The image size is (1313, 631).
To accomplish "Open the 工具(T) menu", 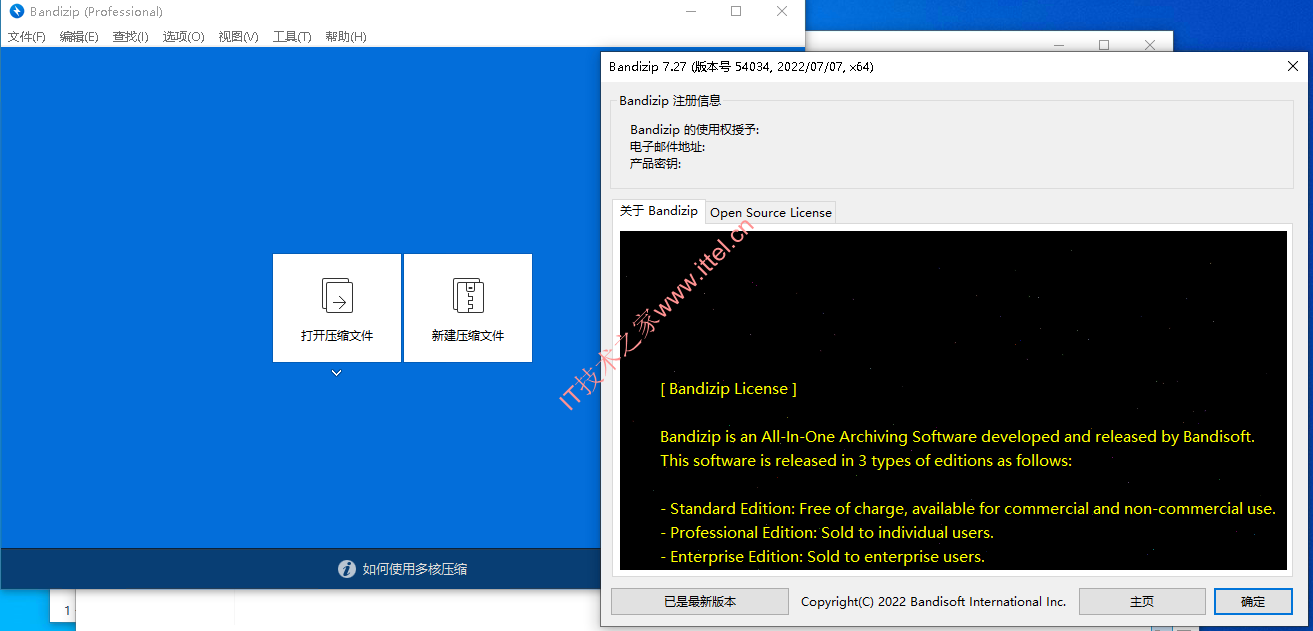I will [292, 37].
